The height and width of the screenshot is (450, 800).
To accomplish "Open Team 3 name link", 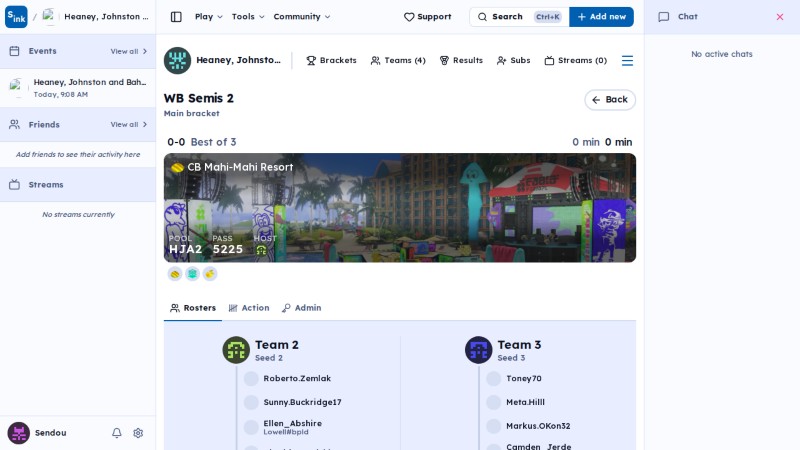I will pos(519,345).
